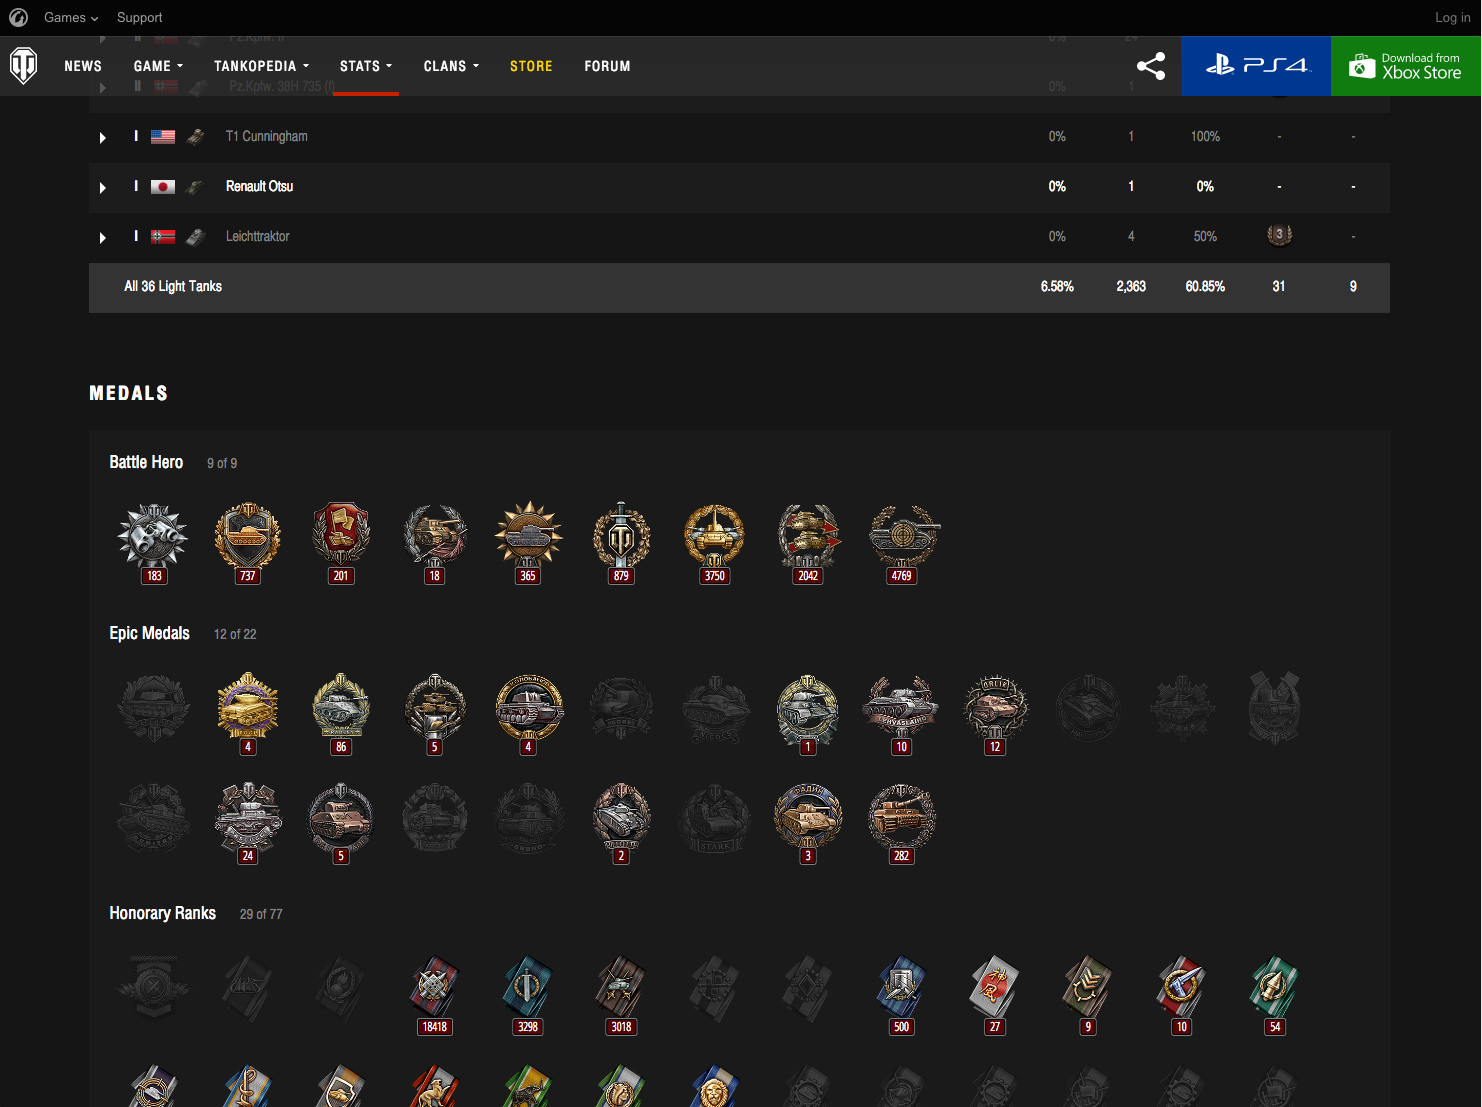Image resolution: width=1482 pixels, height=1107 pixels.
Task: Select Epic medal with count 12
Action: pyautogui.click(x=995, y=714)
